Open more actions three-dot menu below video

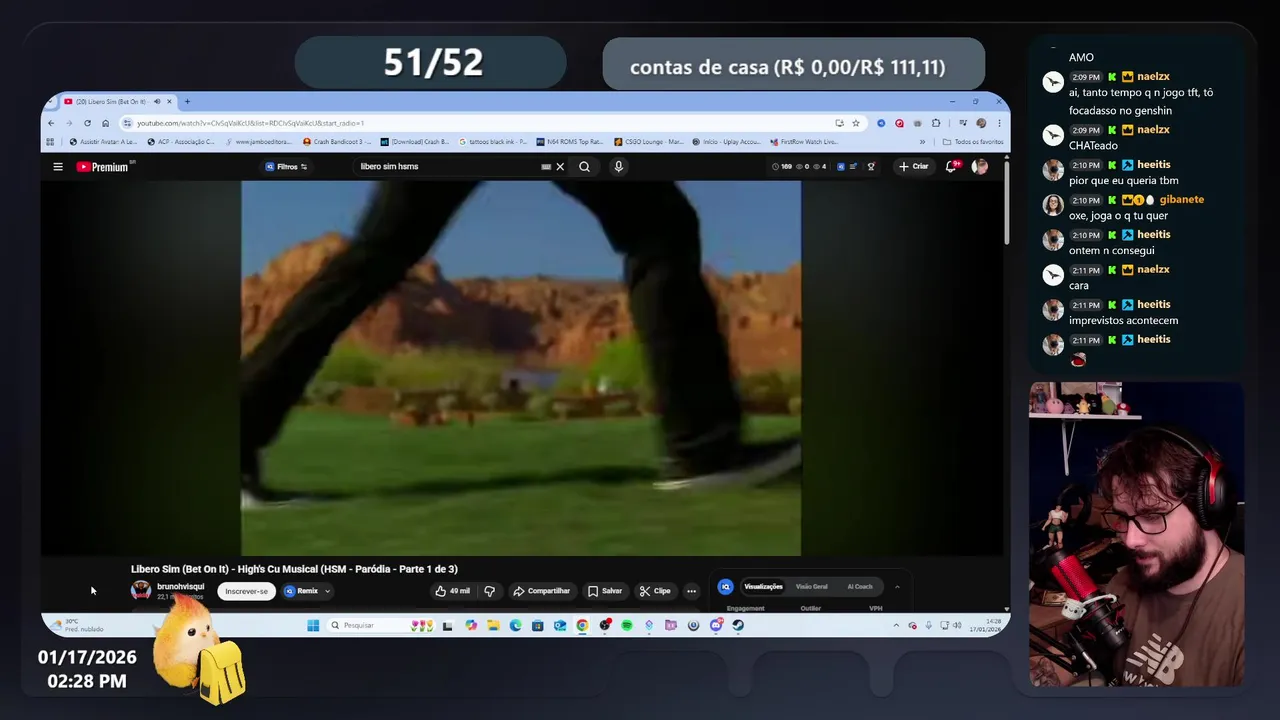(691, 591)
